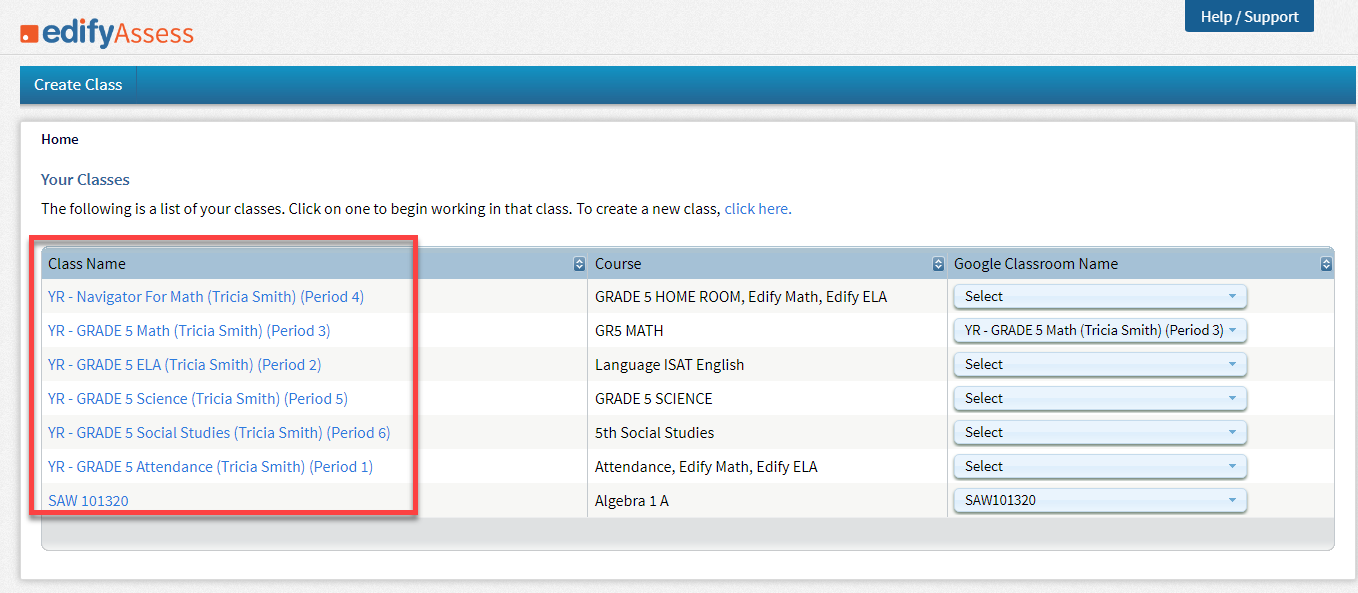Sort by Class Name column icon
The width and height of the screenshot is (1358, 593).
(579, 264)
